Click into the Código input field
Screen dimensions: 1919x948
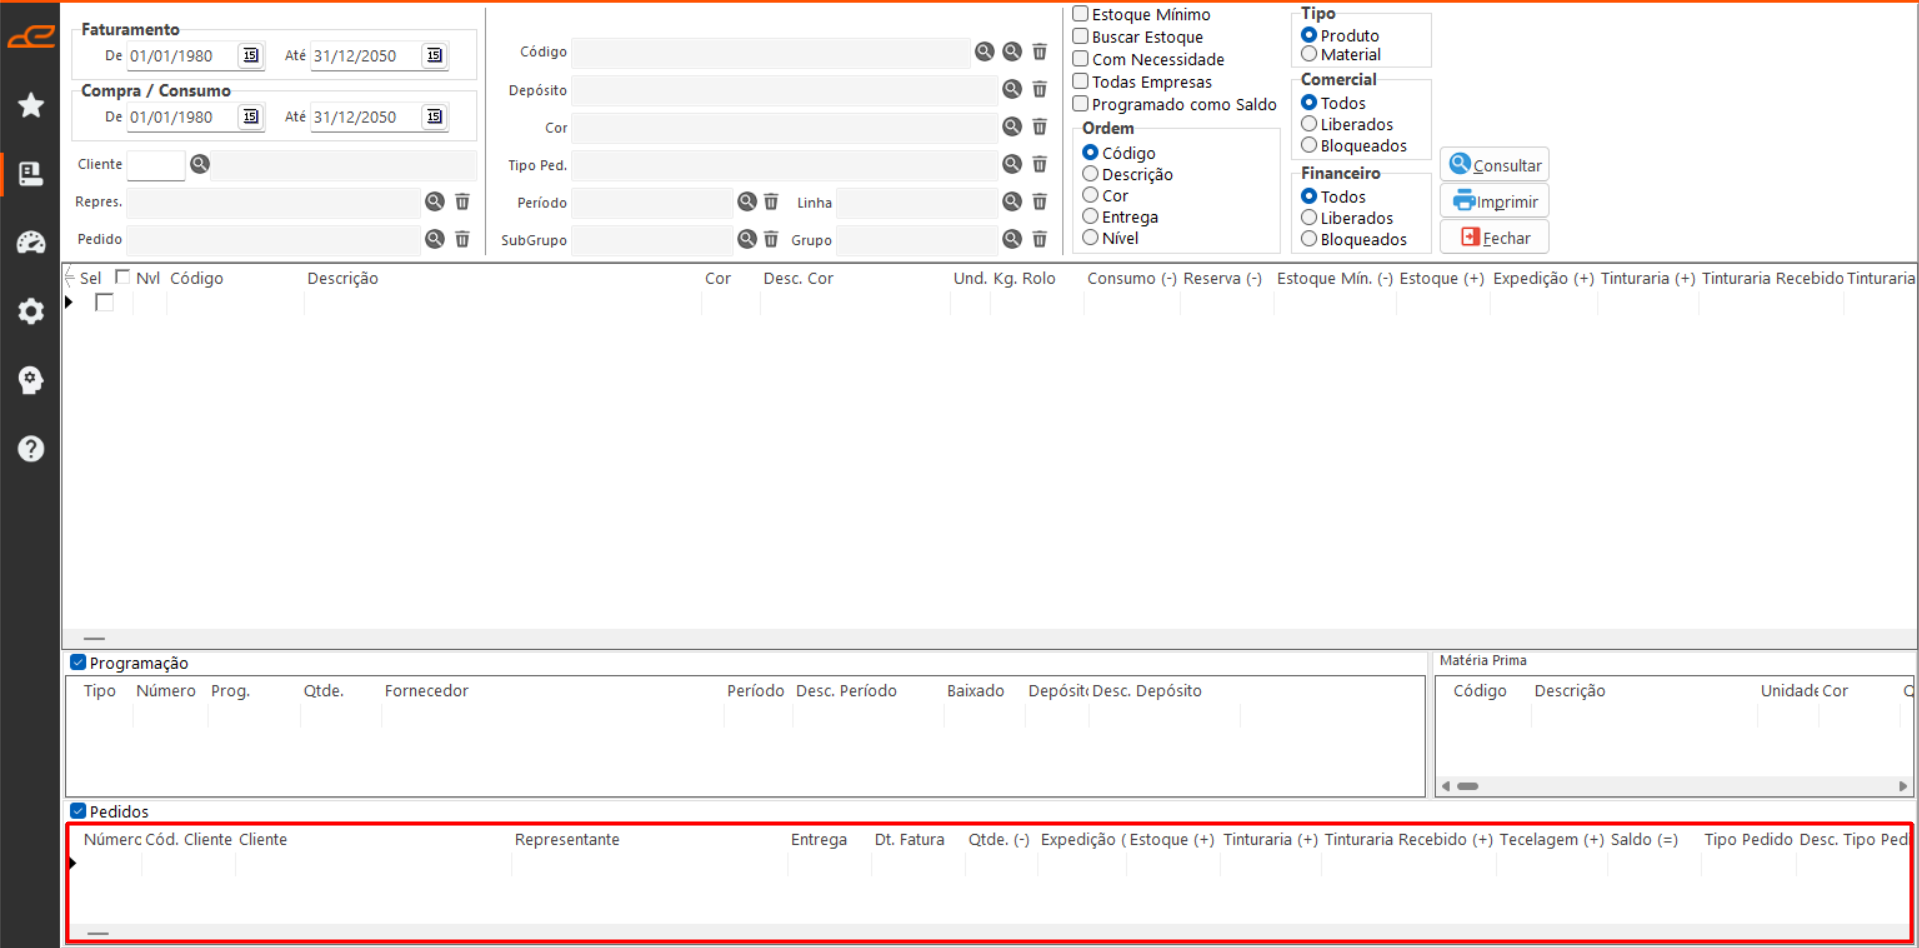point(770,52)
